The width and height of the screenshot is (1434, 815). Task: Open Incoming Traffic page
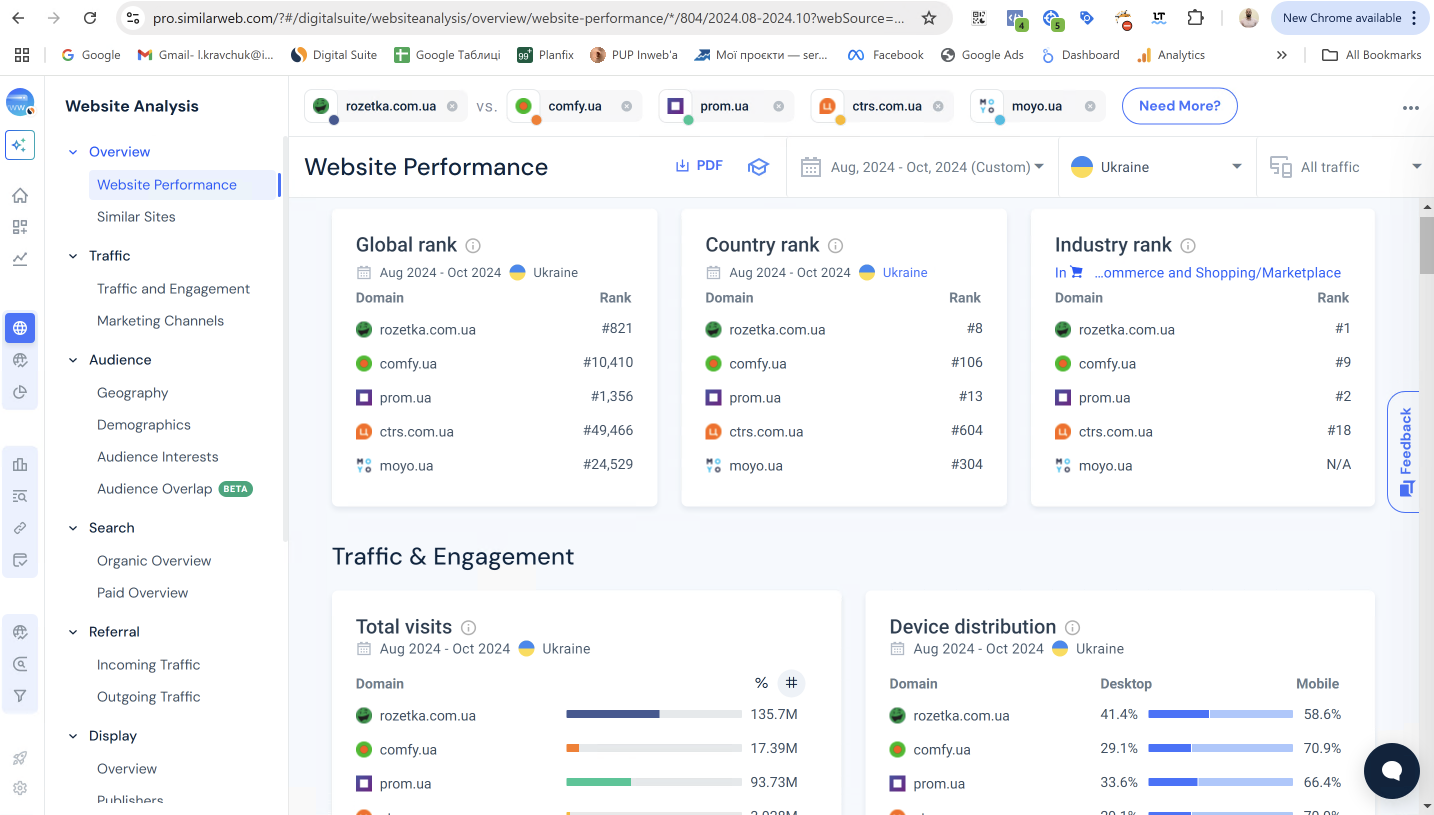tap(148, 665)
